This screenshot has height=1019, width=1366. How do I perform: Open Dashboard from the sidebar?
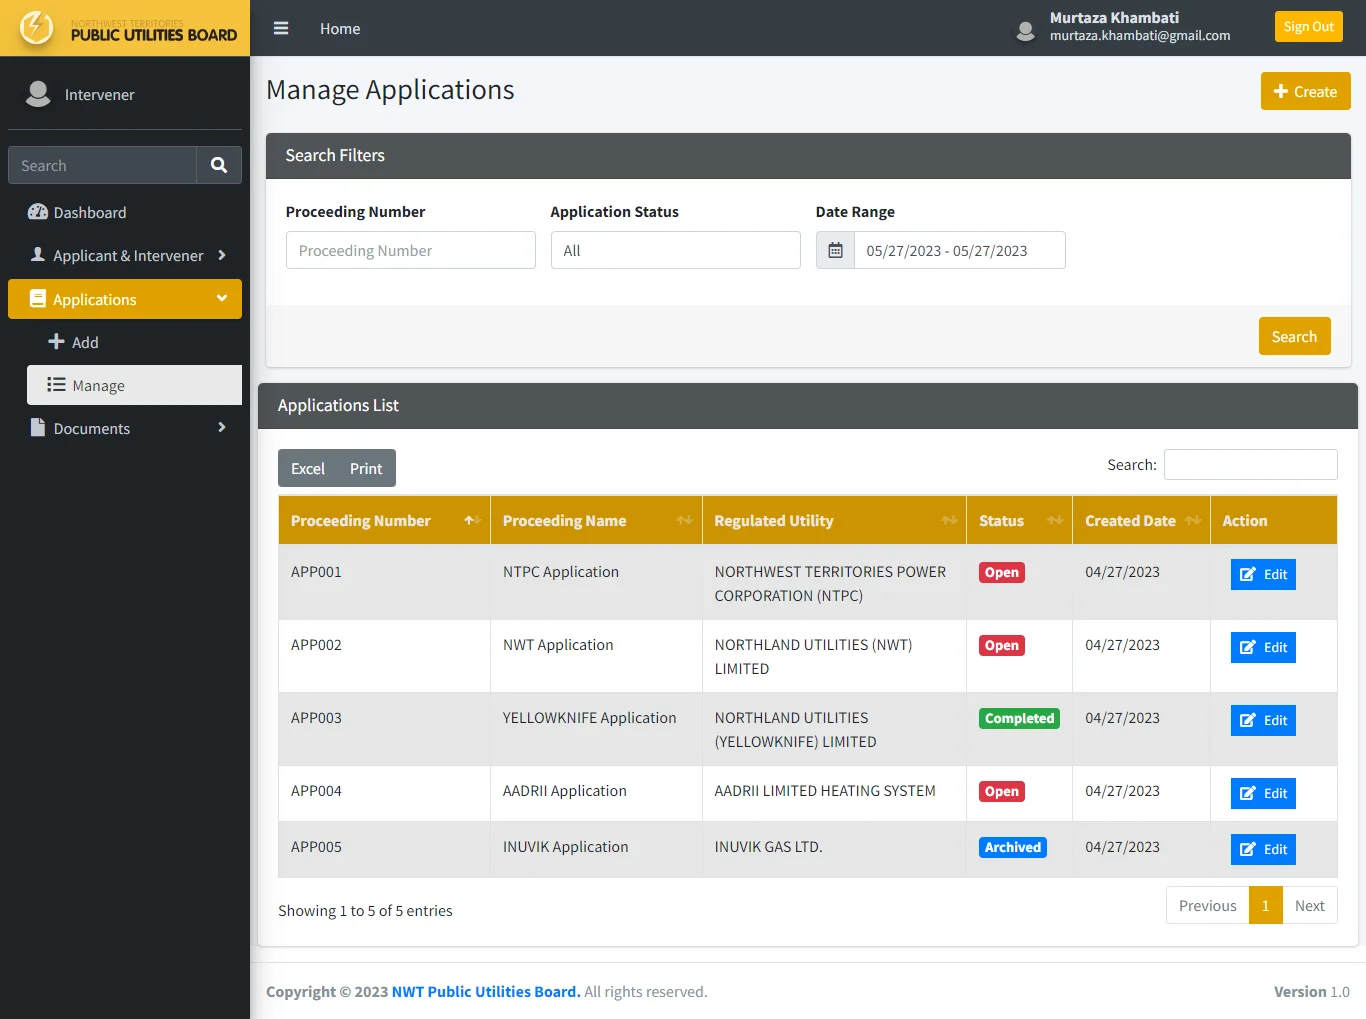pyautogui.click(x=90, y=212)
